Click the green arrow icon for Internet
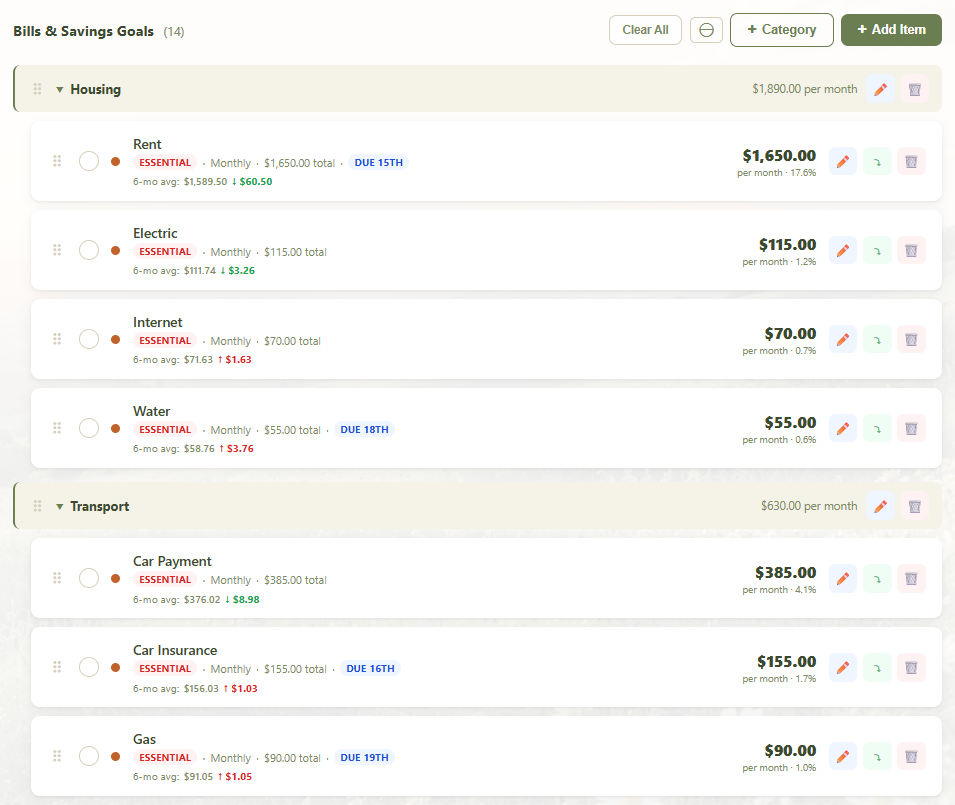 pyautogui.click(x=877, y=339)
